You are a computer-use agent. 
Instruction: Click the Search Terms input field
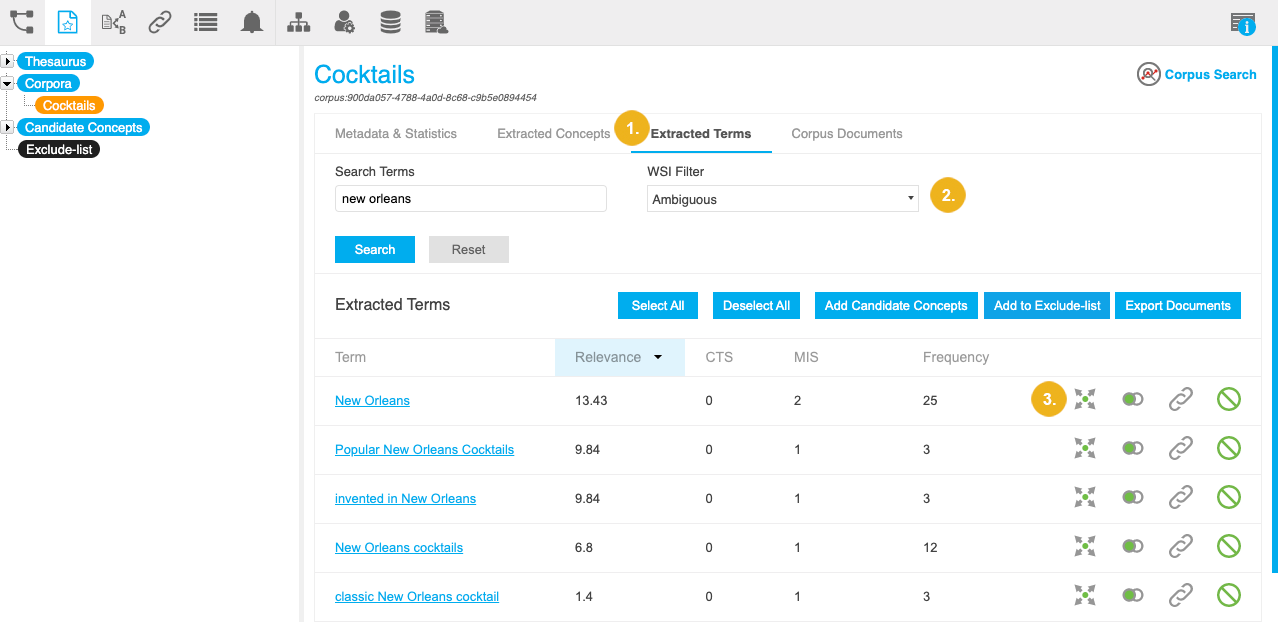(470, 199)
